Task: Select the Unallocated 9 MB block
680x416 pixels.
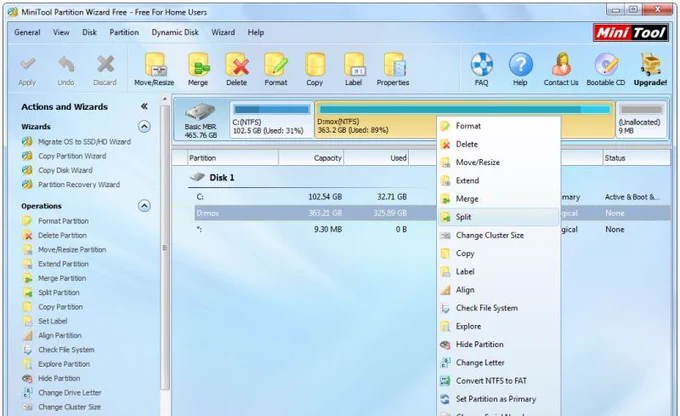Action: point(641,120)
